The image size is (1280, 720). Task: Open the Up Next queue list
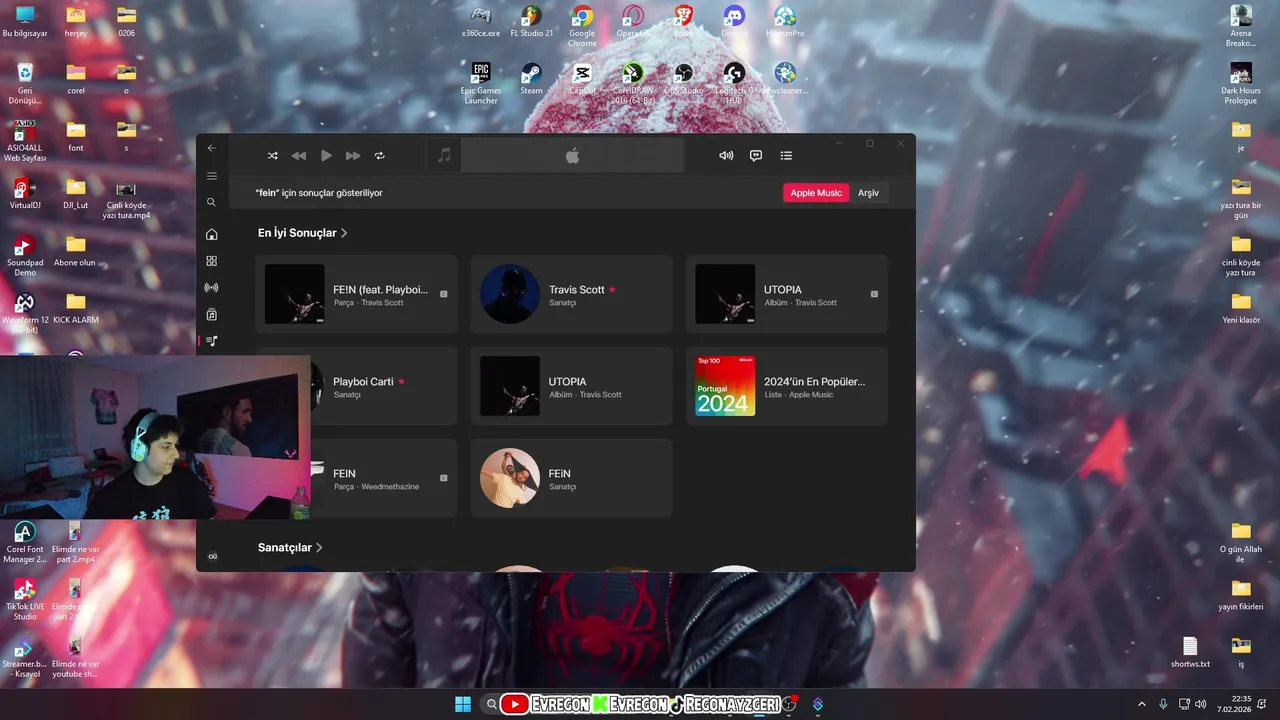[x=786, y=156]
